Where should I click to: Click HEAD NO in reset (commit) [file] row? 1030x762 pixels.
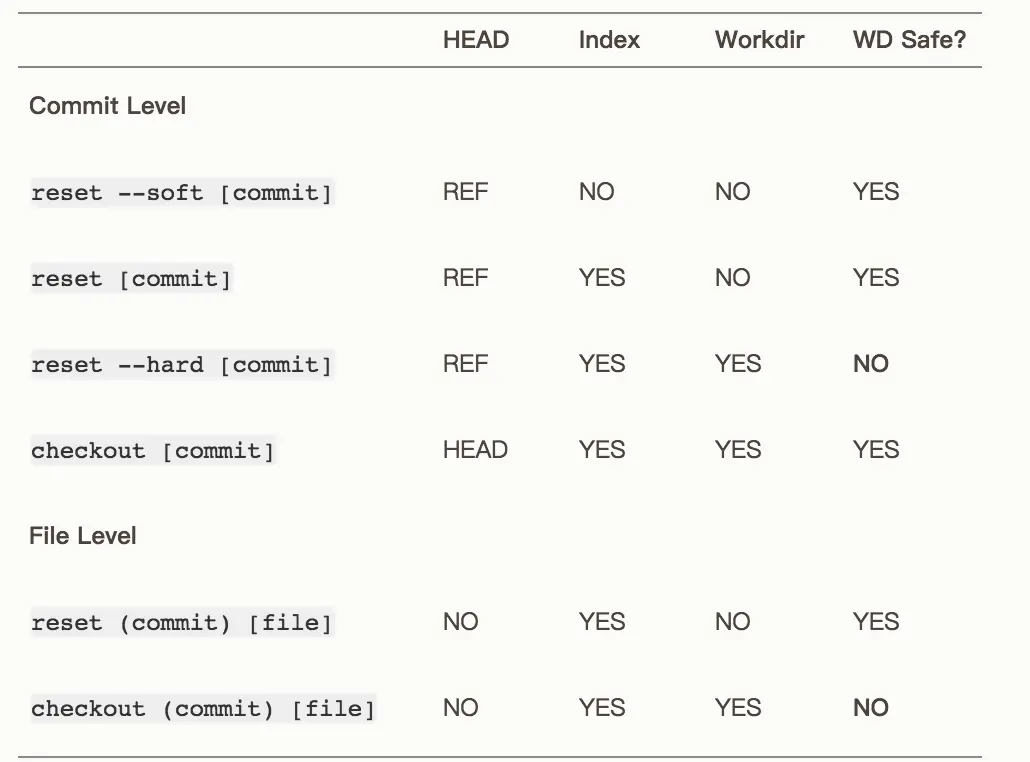click(460, 622)
